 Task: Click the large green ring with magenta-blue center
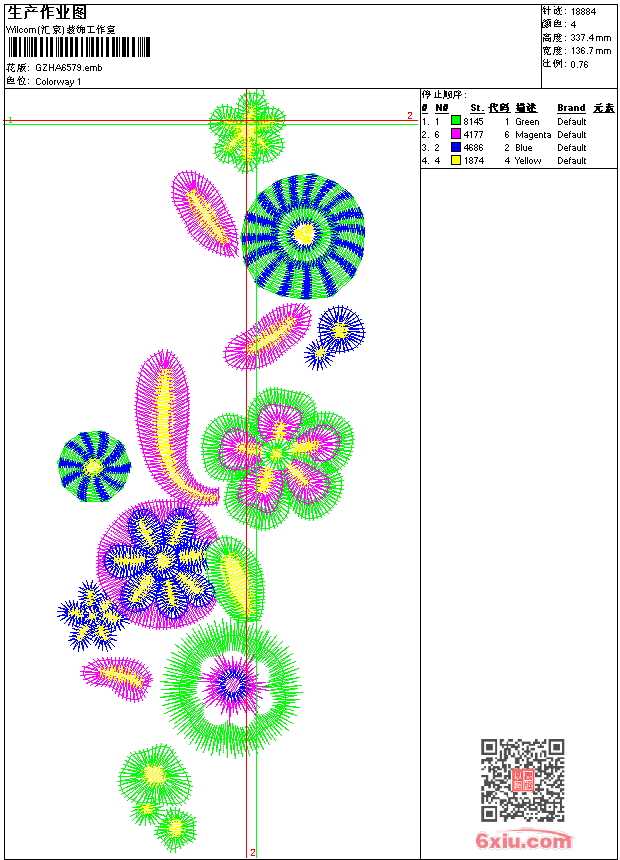231,688
